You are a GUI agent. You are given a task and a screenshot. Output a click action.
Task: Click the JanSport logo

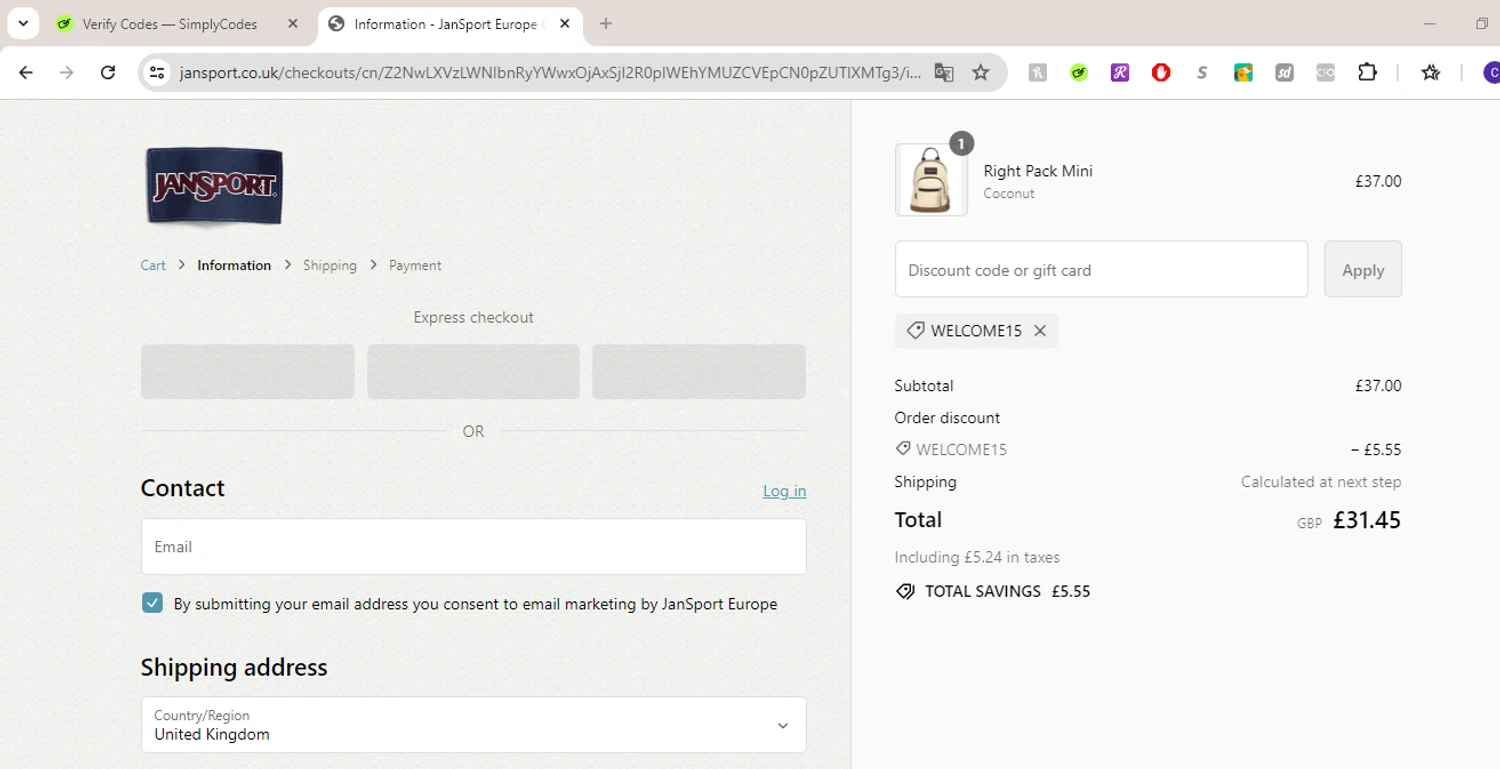point(214,186)
